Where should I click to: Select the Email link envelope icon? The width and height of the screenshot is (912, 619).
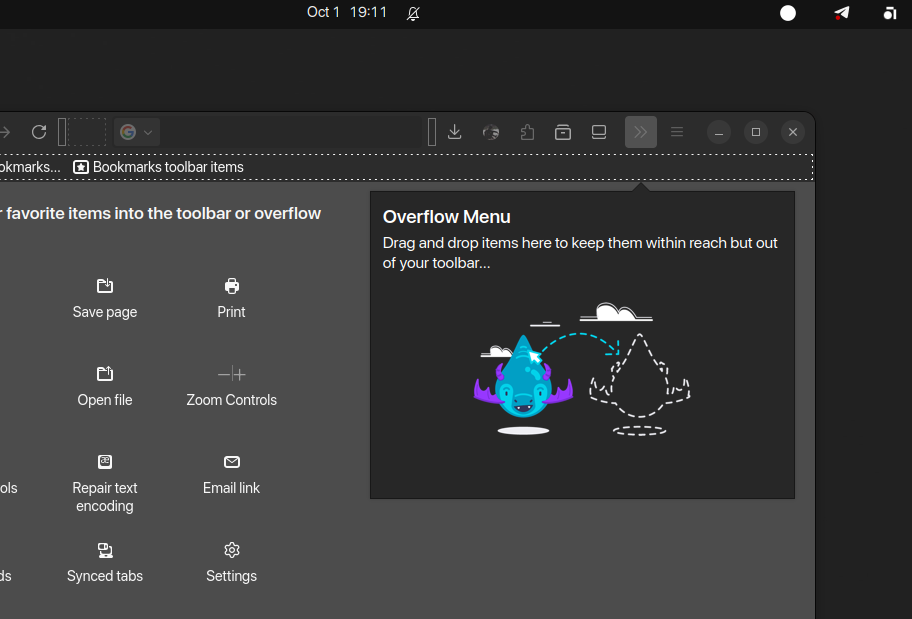click(x=232, y=462)
